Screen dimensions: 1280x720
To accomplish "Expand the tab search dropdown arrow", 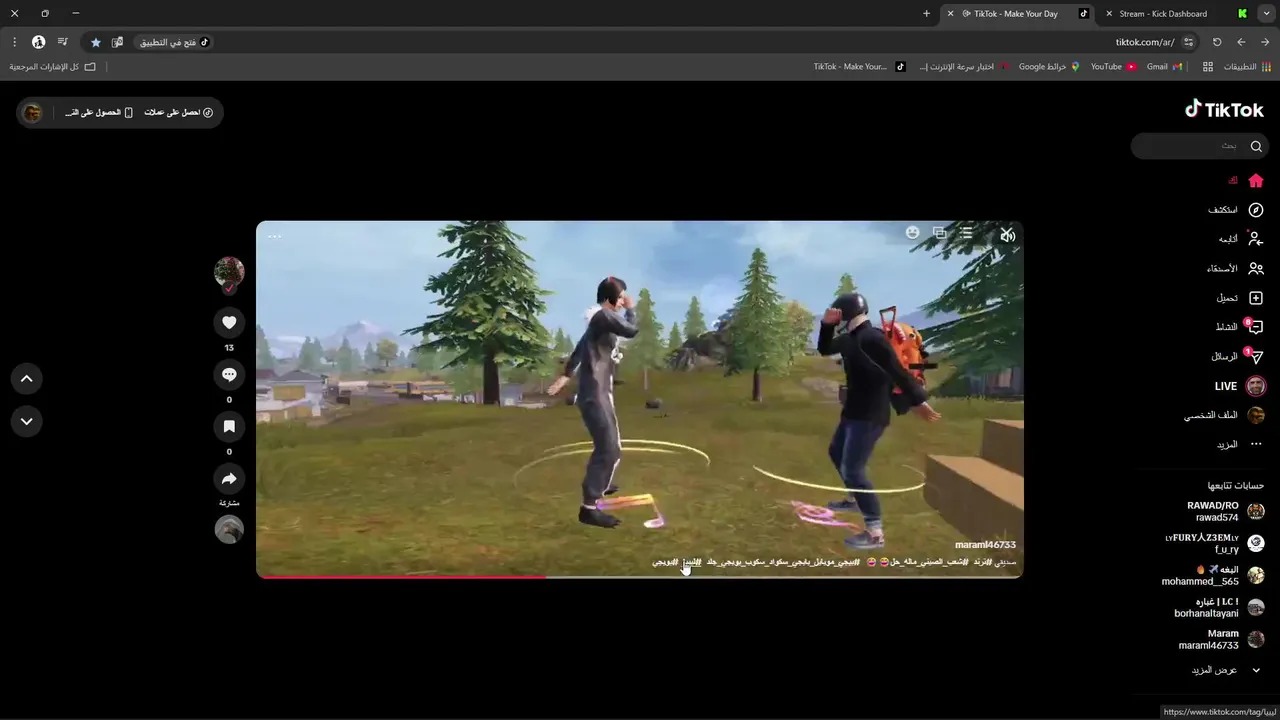I will pos(1267,14).
